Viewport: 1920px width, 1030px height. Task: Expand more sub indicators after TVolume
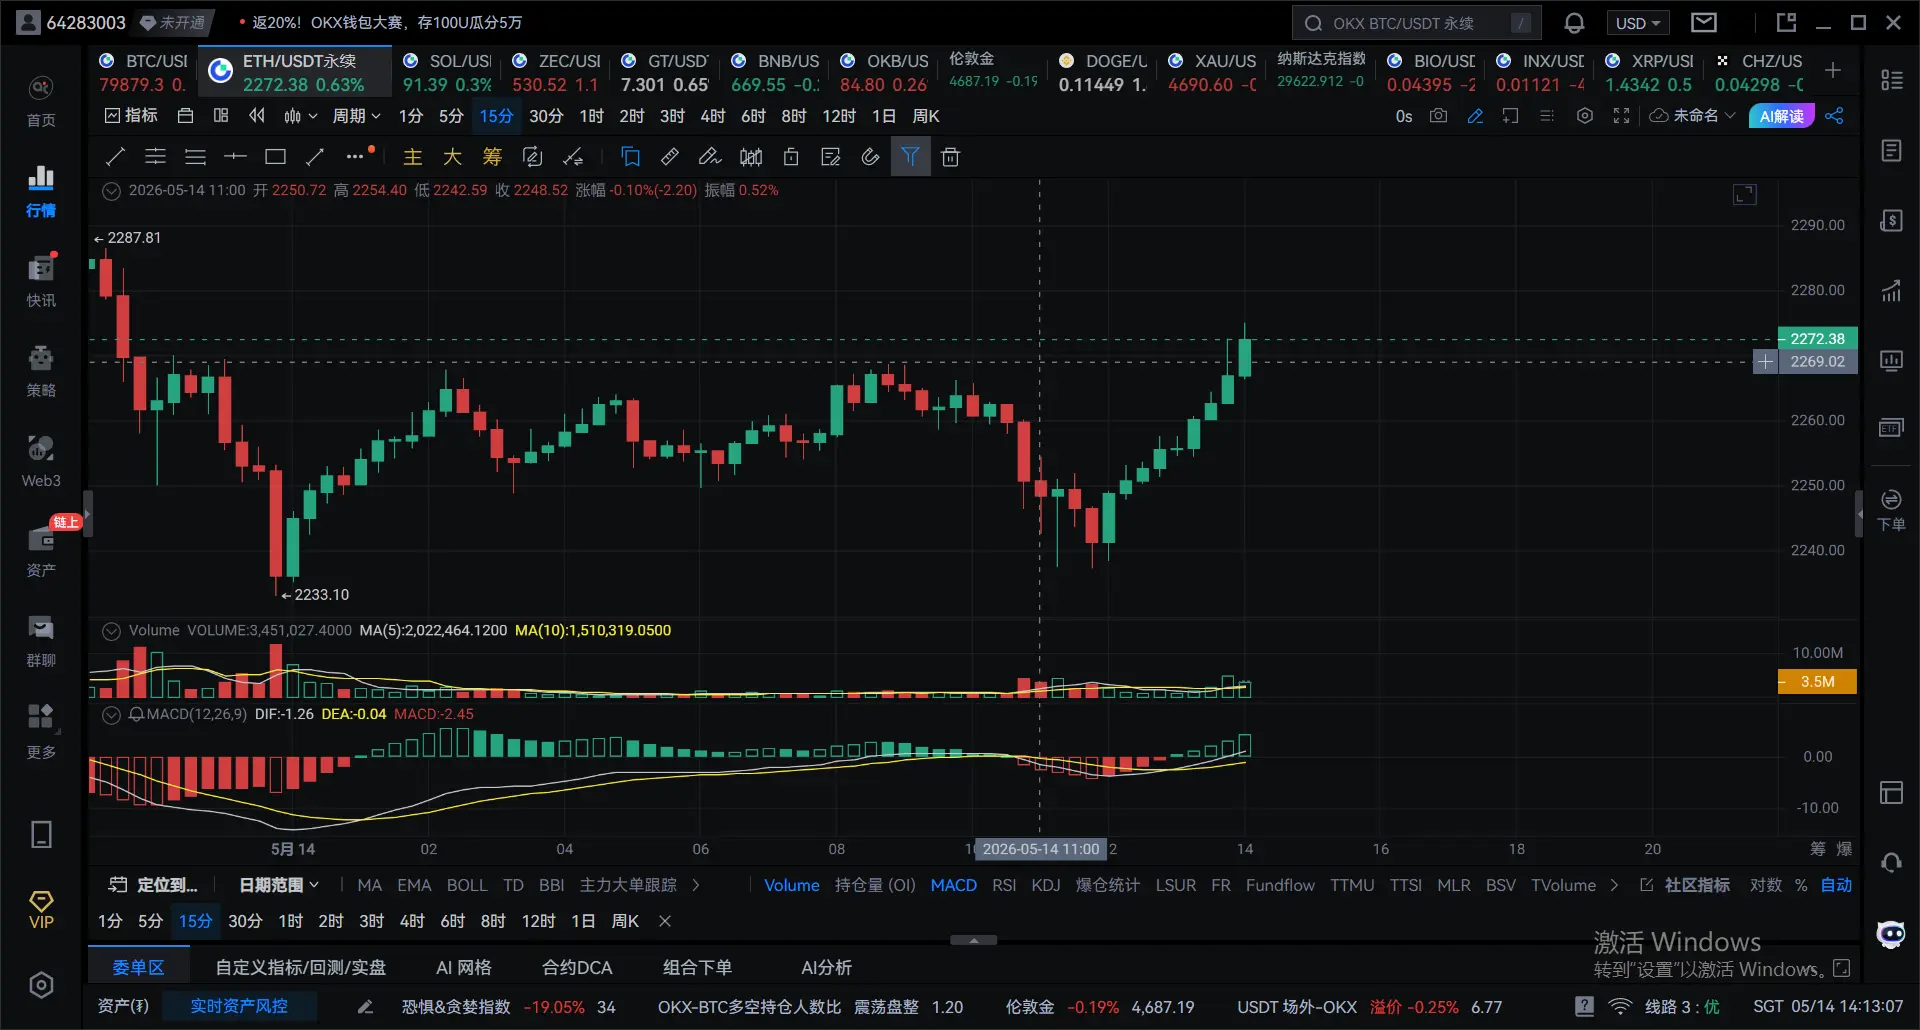(x=1614, y=885)
